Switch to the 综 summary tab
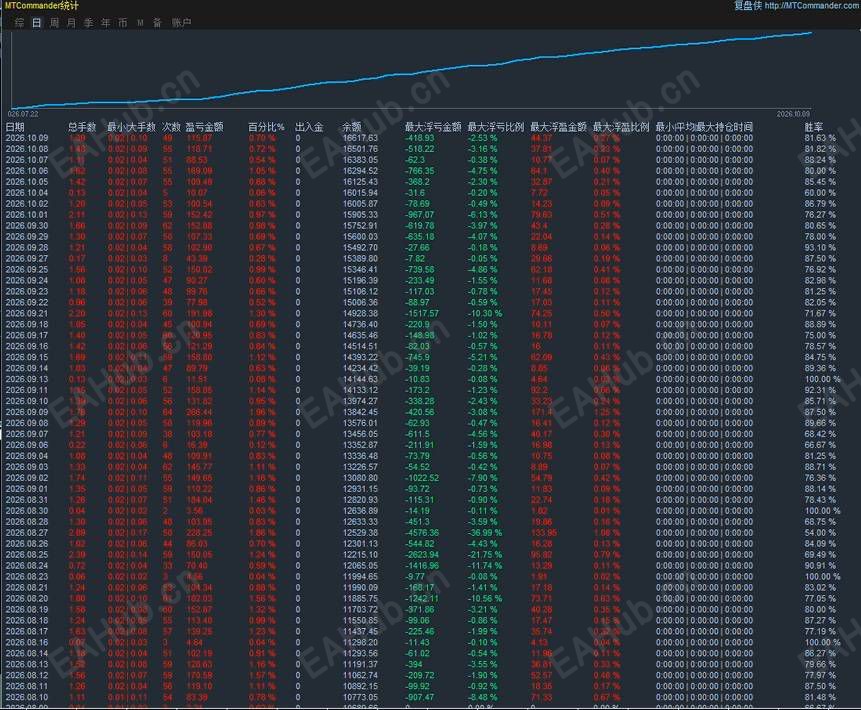The height and width of the screenshot is (710, 861). pyautogui.click(x=20, y=23)
